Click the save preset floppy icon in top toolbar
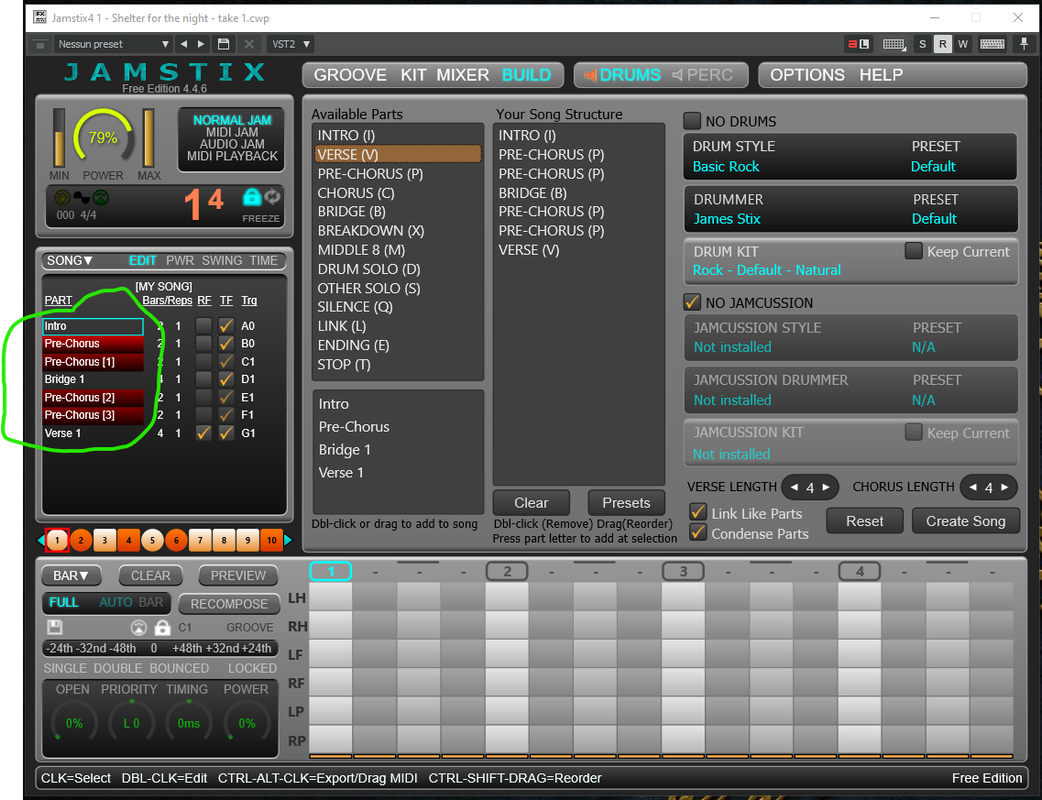The height and width of the screenshot is (800, 1042). [x=224, y=44]
